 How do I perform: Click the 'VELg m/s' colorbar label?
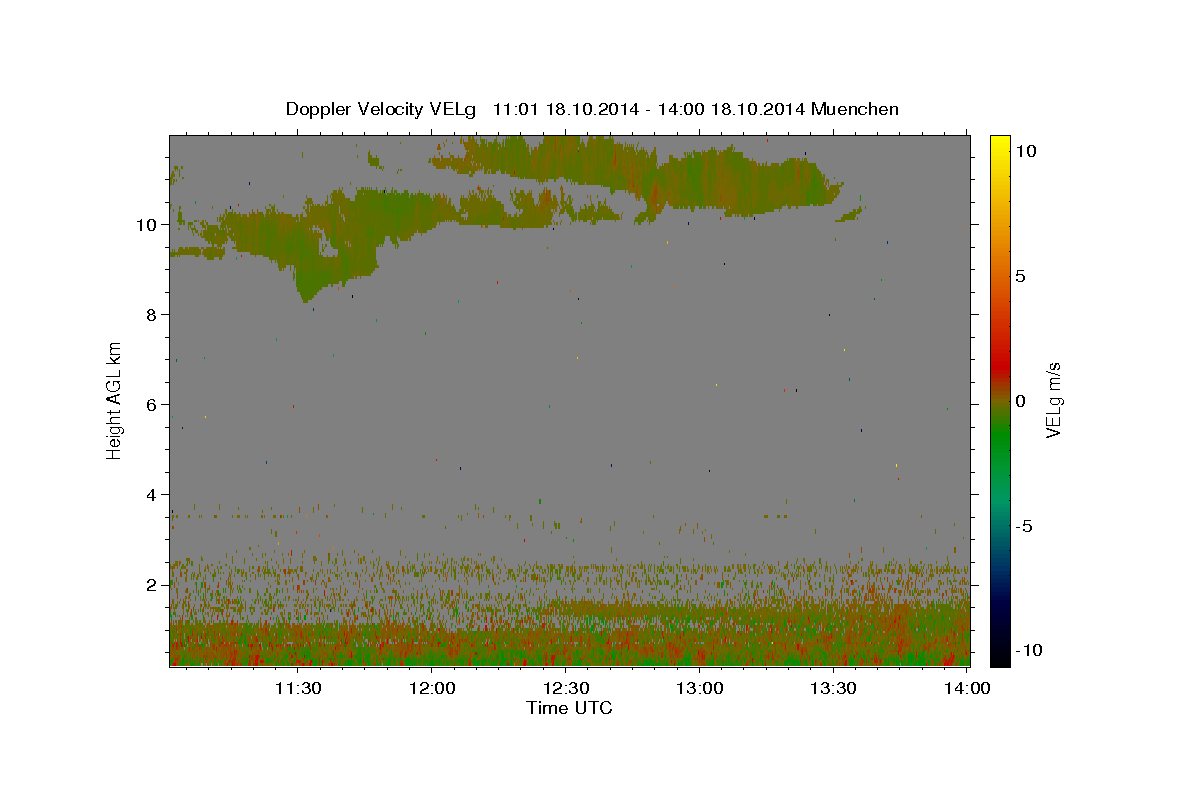coord(1053,401)
